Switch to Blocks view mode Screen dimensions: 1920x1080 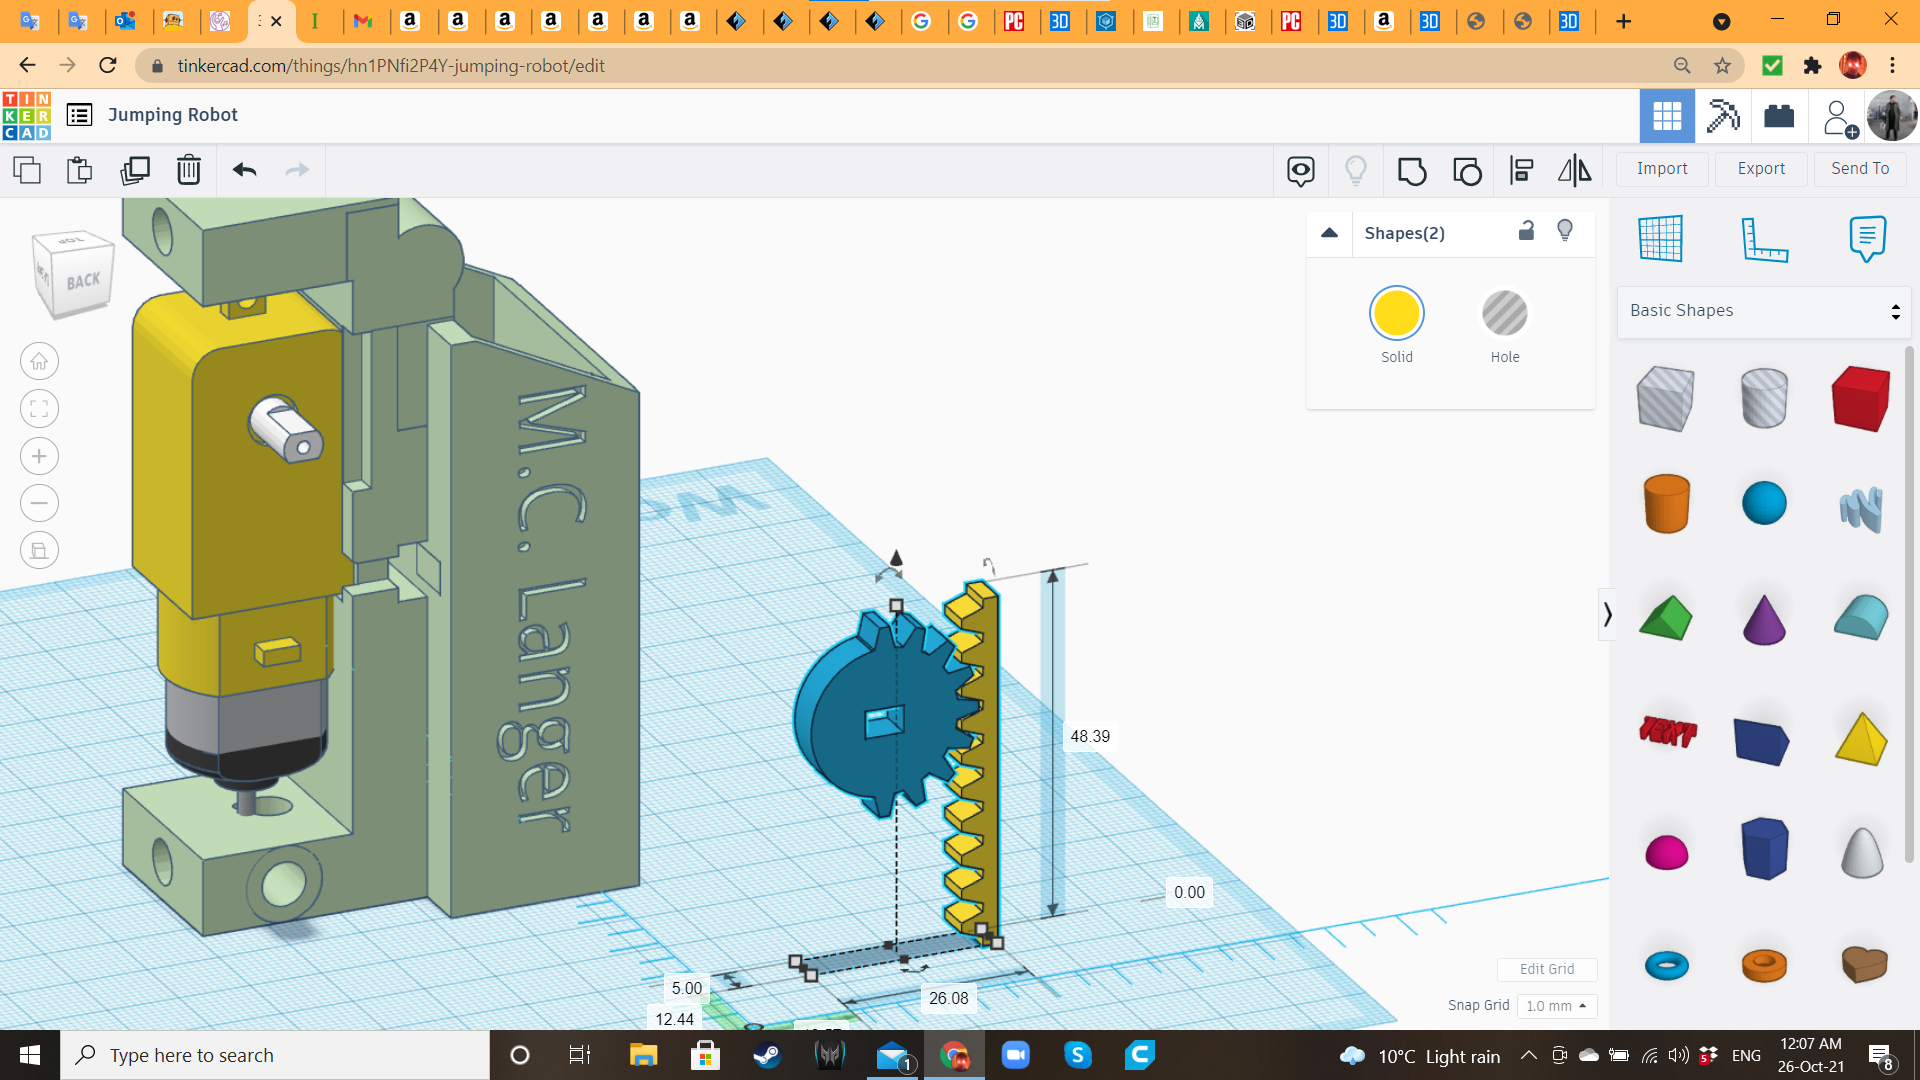tap(1723, 116)
